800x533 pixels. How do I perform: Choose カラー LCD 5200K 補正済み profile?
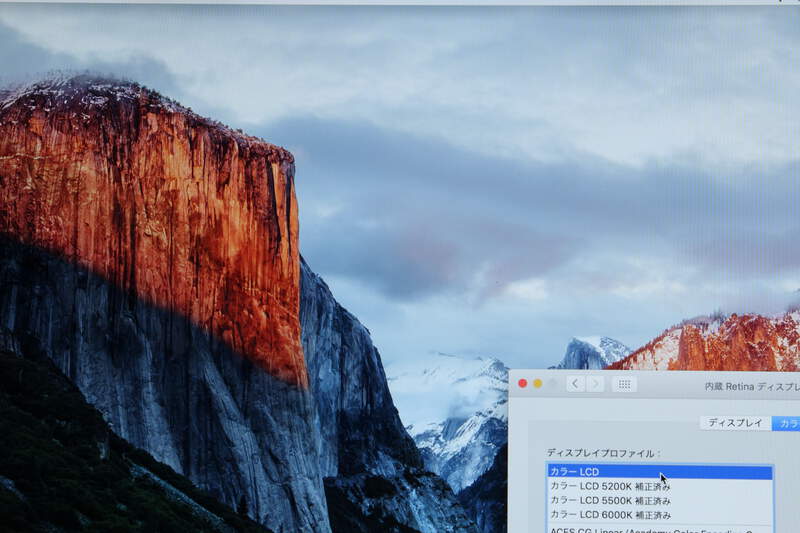tap(660, 487)
